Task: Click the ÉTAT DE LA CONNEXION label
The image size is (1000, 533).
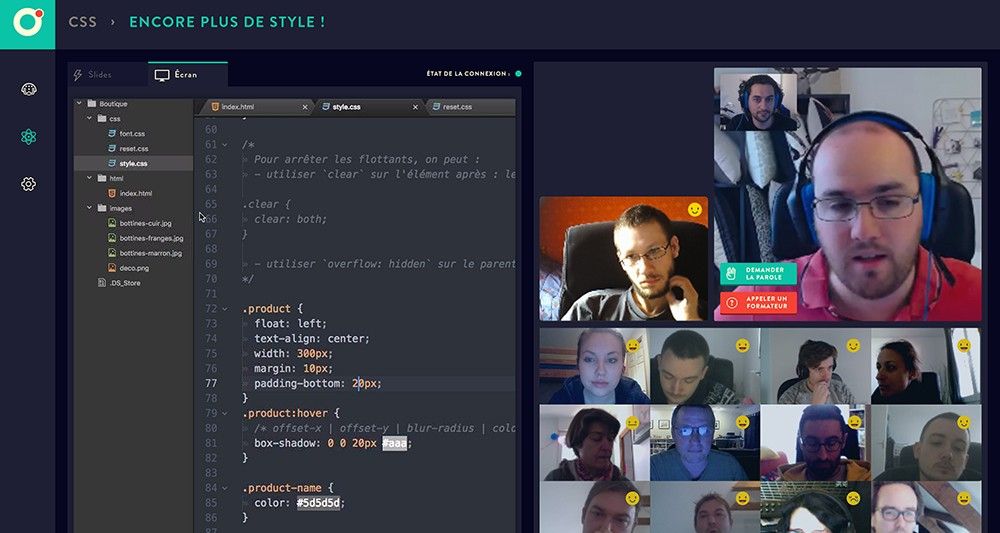Action: point(469,74)
